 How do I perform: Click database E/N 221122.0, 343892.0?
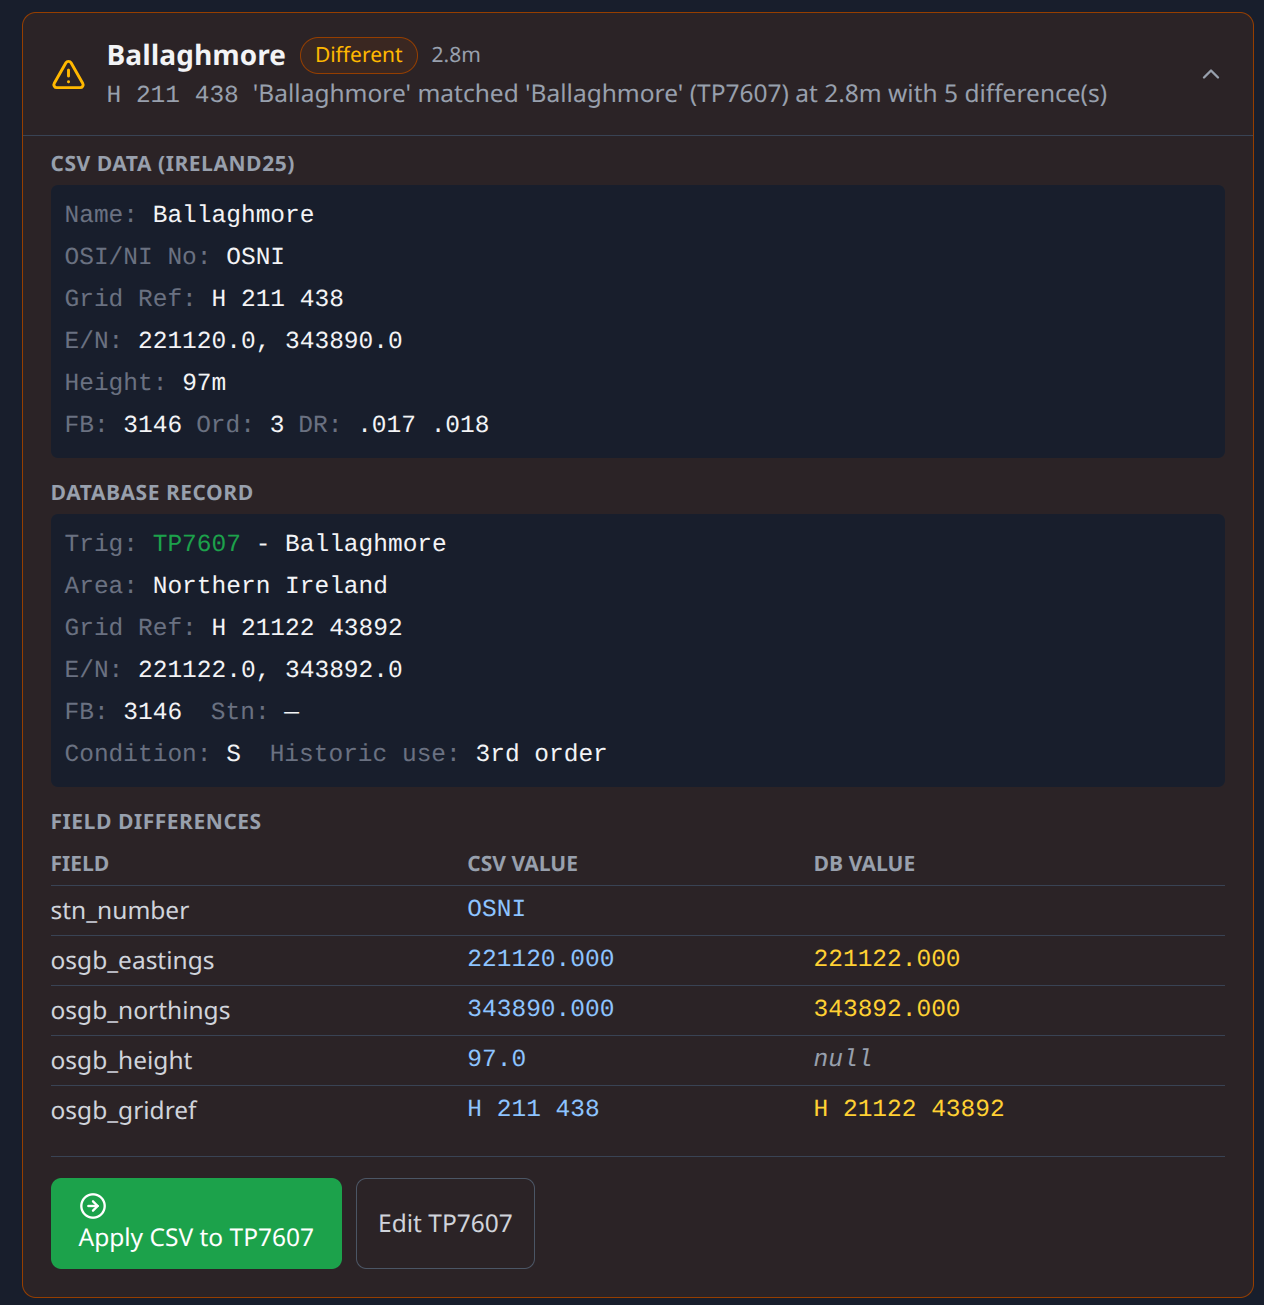pyautogui.click(x=270, y=669)
